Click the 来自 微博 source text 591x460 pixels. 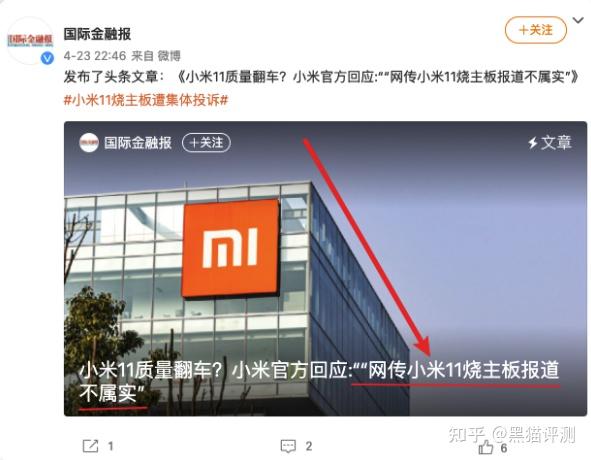[156, 56]
